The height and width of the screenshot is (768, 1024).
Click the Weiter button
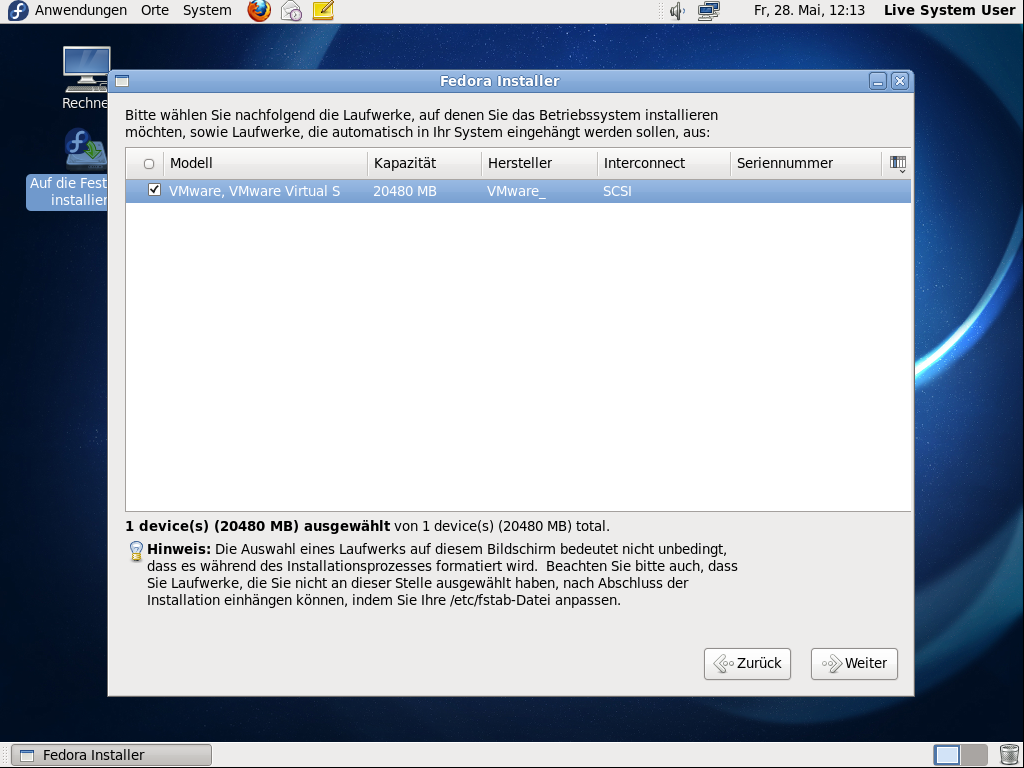click(x=854, y=664)
